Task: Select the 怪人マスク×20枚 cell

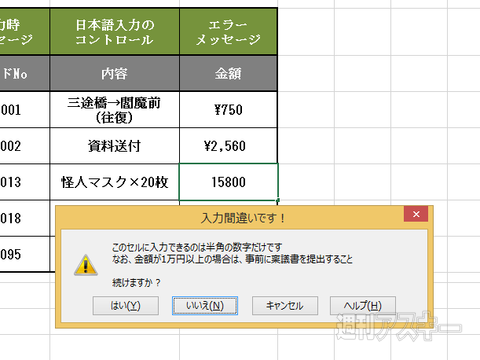Action: pyautogui.click(x=114, y=182)
